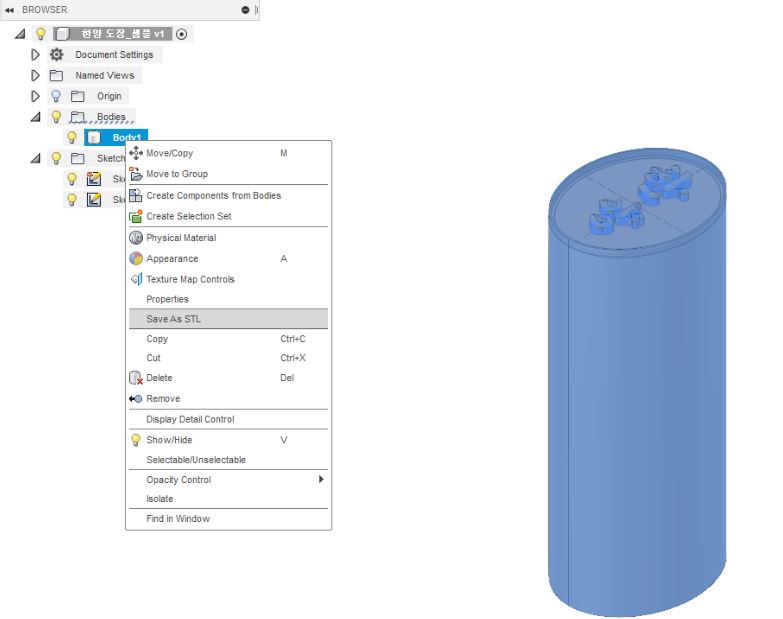This screenshot has height=619, width=783.
Task: Click Find in Window menu entry
Action: [x=178, y=519]
